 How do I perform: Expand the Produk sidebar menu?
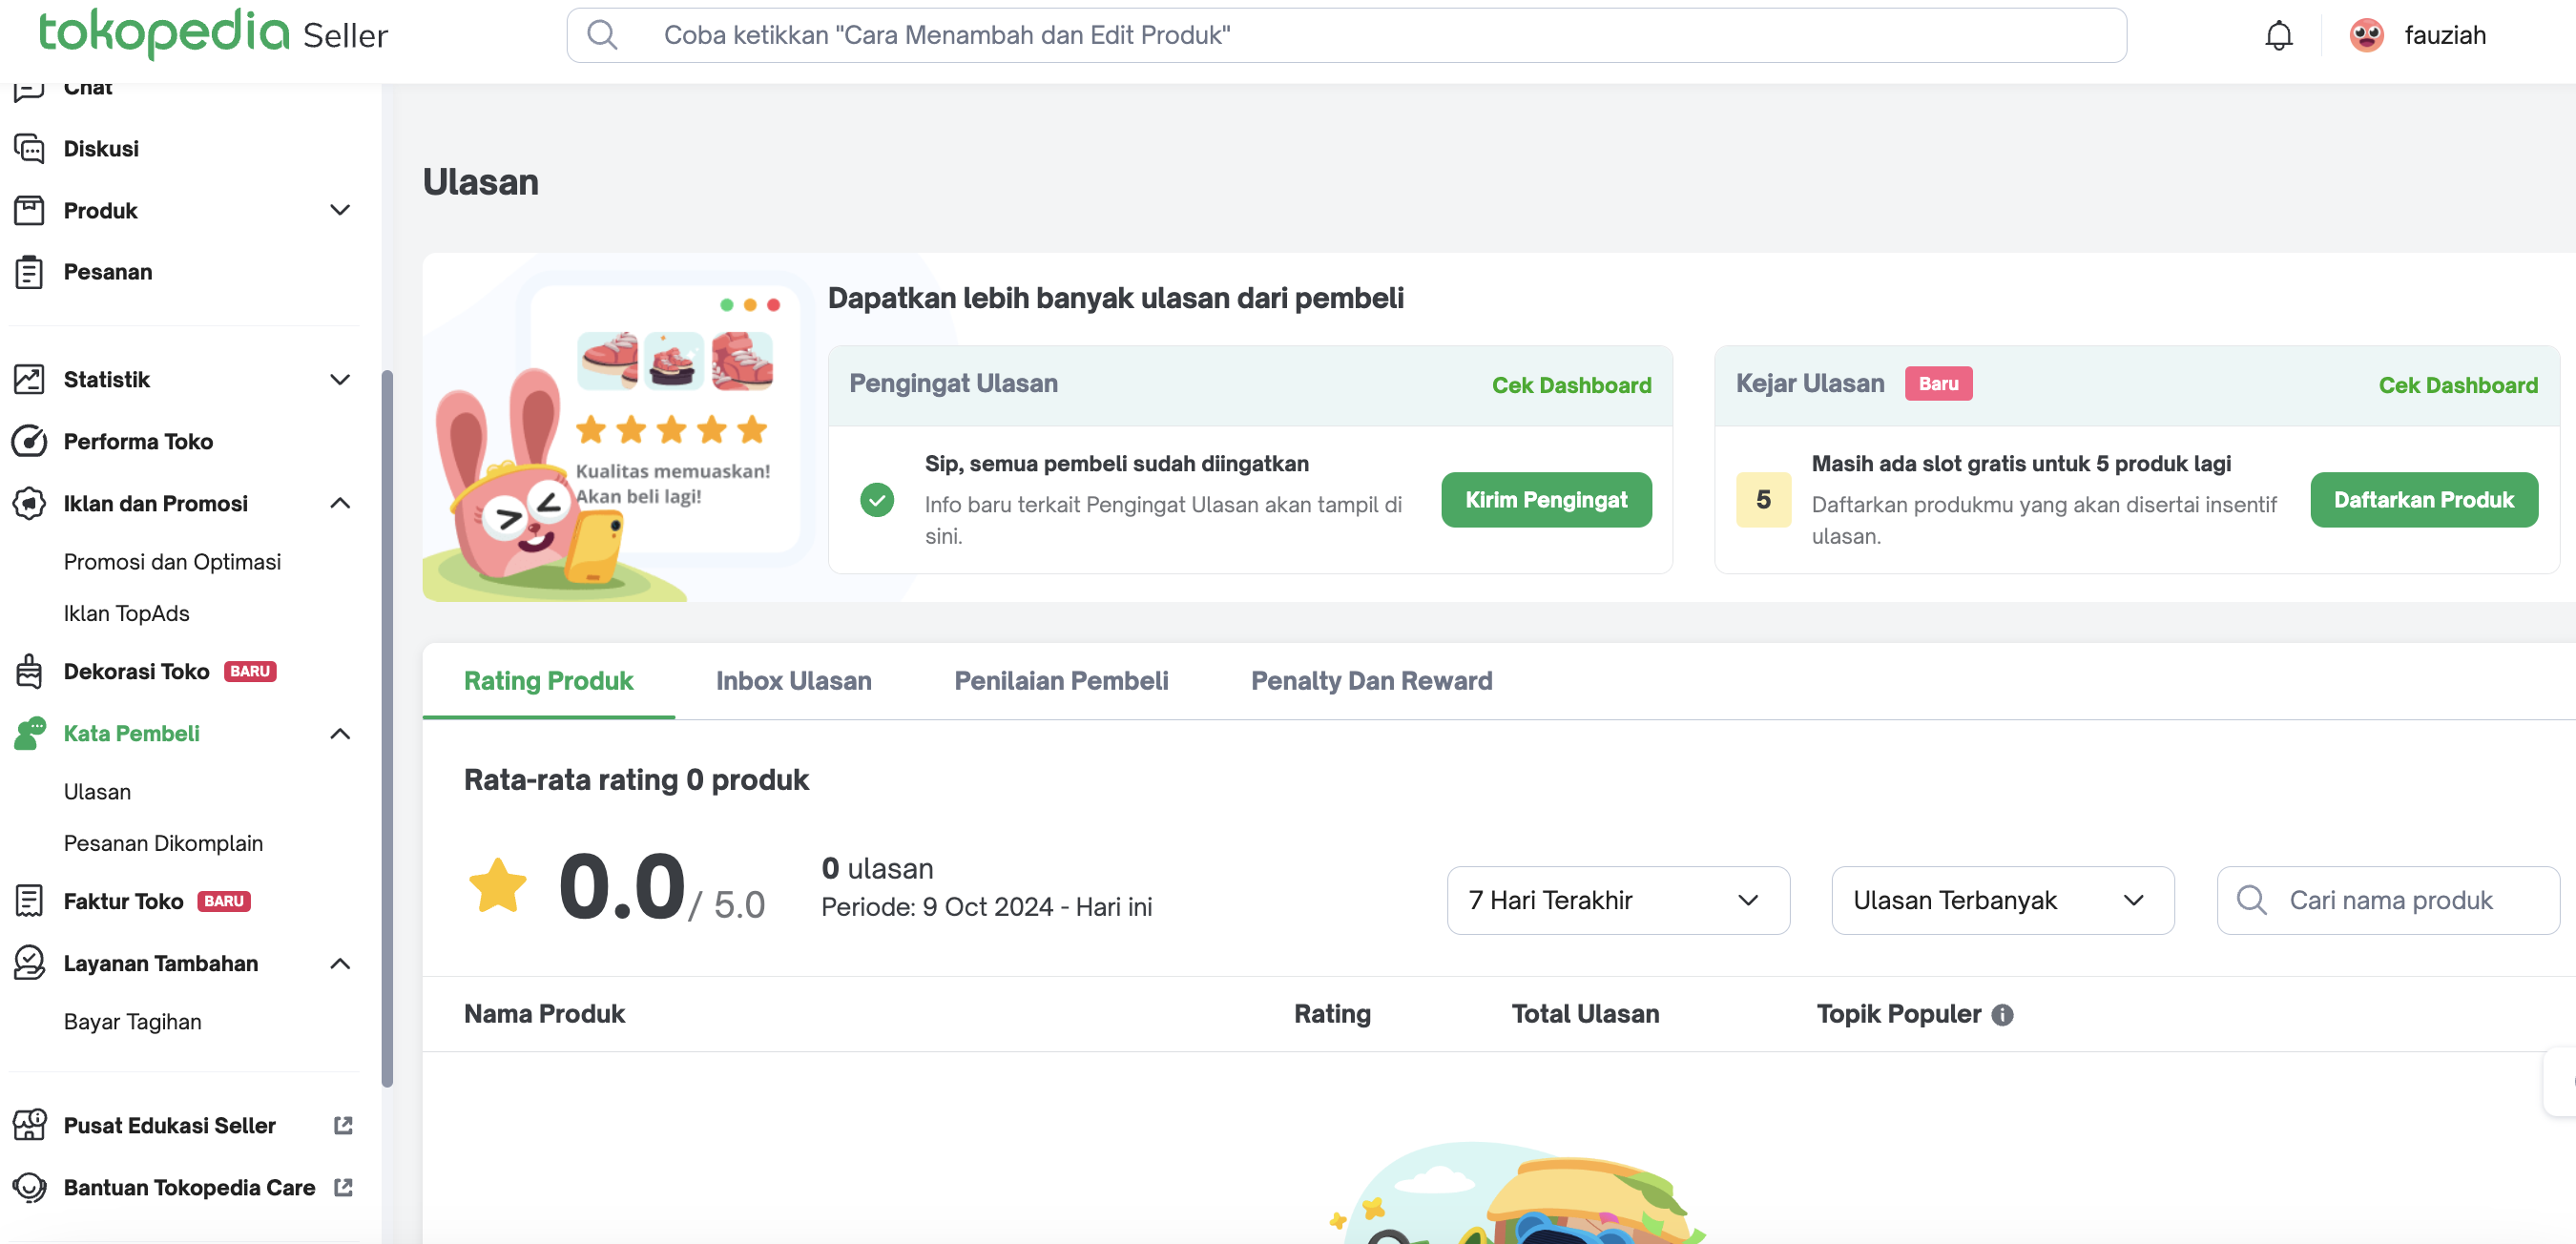(x=340, y=210)
